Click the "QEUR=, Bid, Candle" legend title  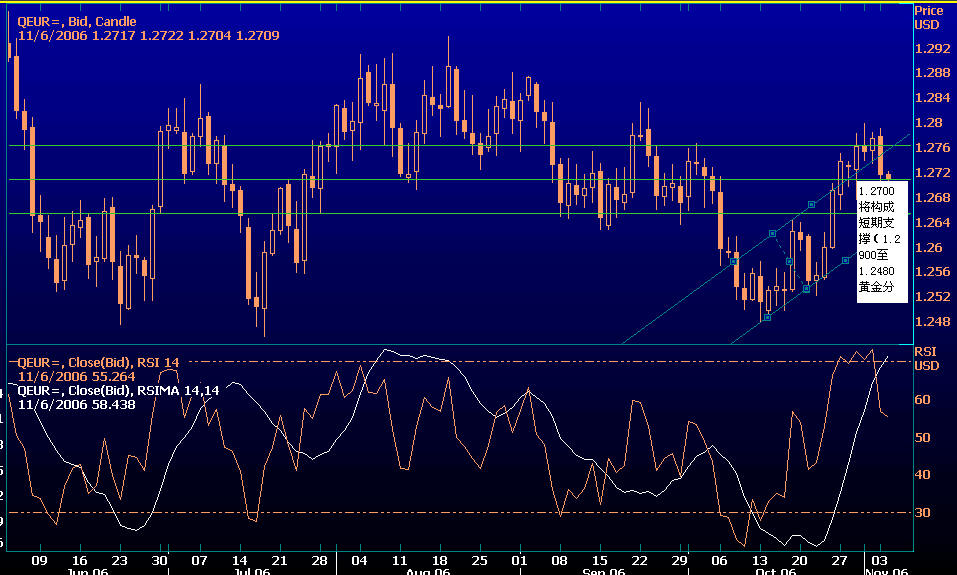click(x=77, y=21)
